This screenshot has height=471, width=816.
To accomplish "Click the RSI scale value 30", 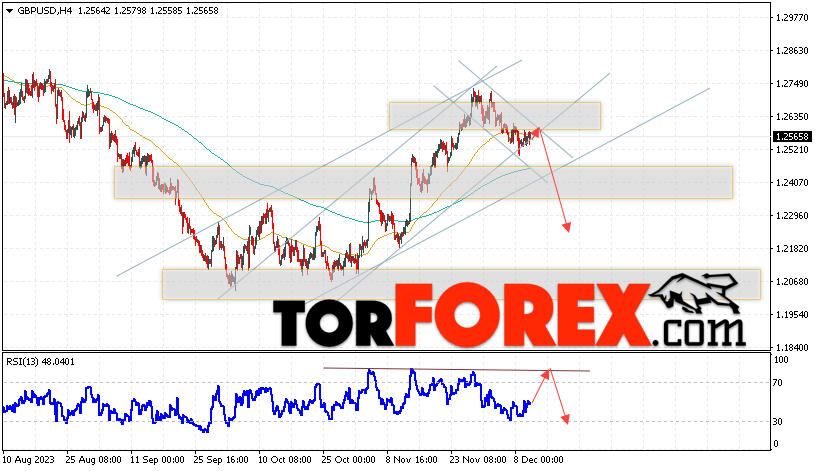I will coord(777,422).
